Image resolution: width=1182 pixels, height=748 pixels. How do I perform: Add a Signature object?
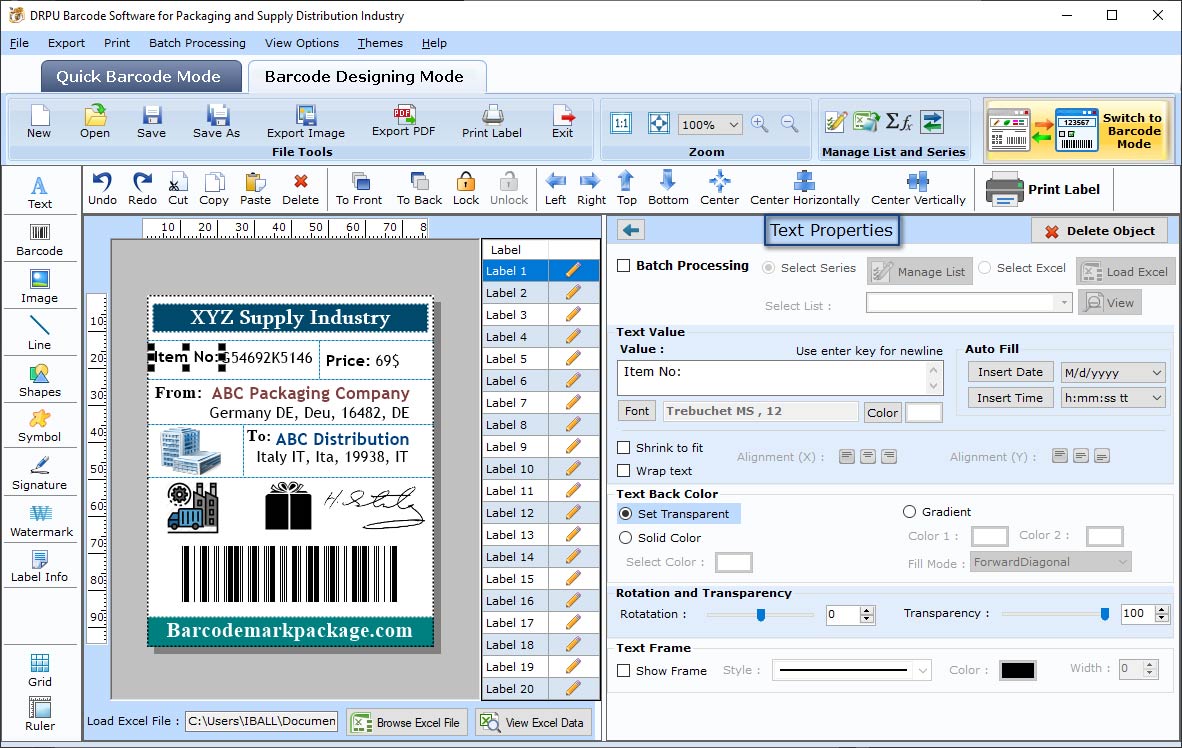39,474
